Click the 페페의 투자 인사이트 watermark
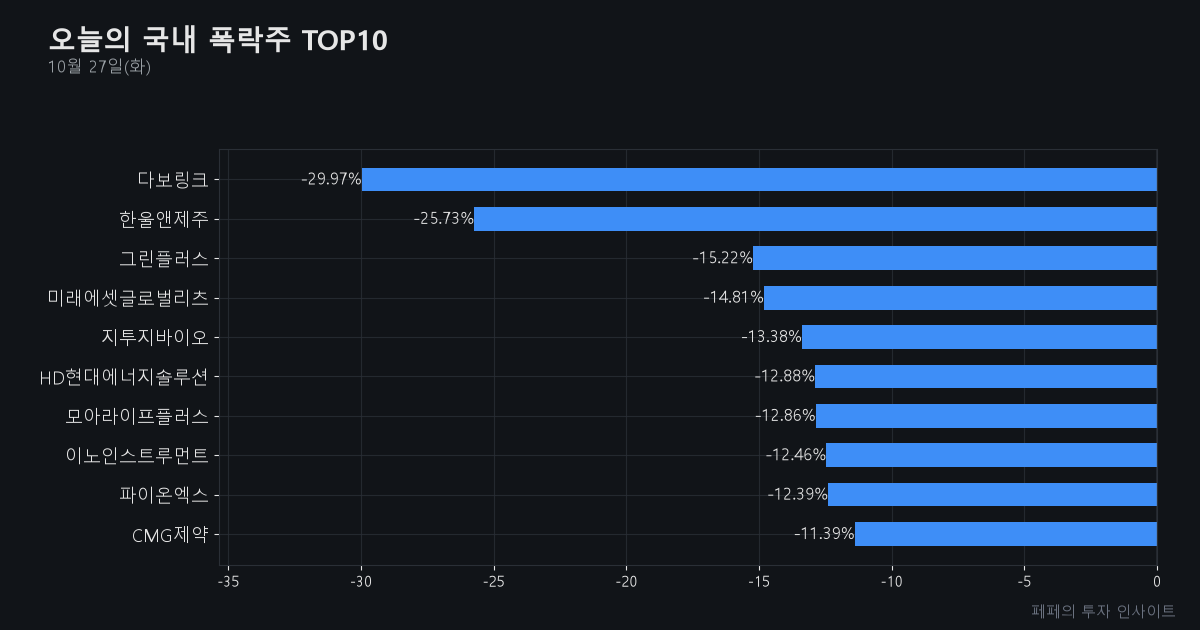The width and height of the screenshot is (1200, 630). click(1103, 610)
